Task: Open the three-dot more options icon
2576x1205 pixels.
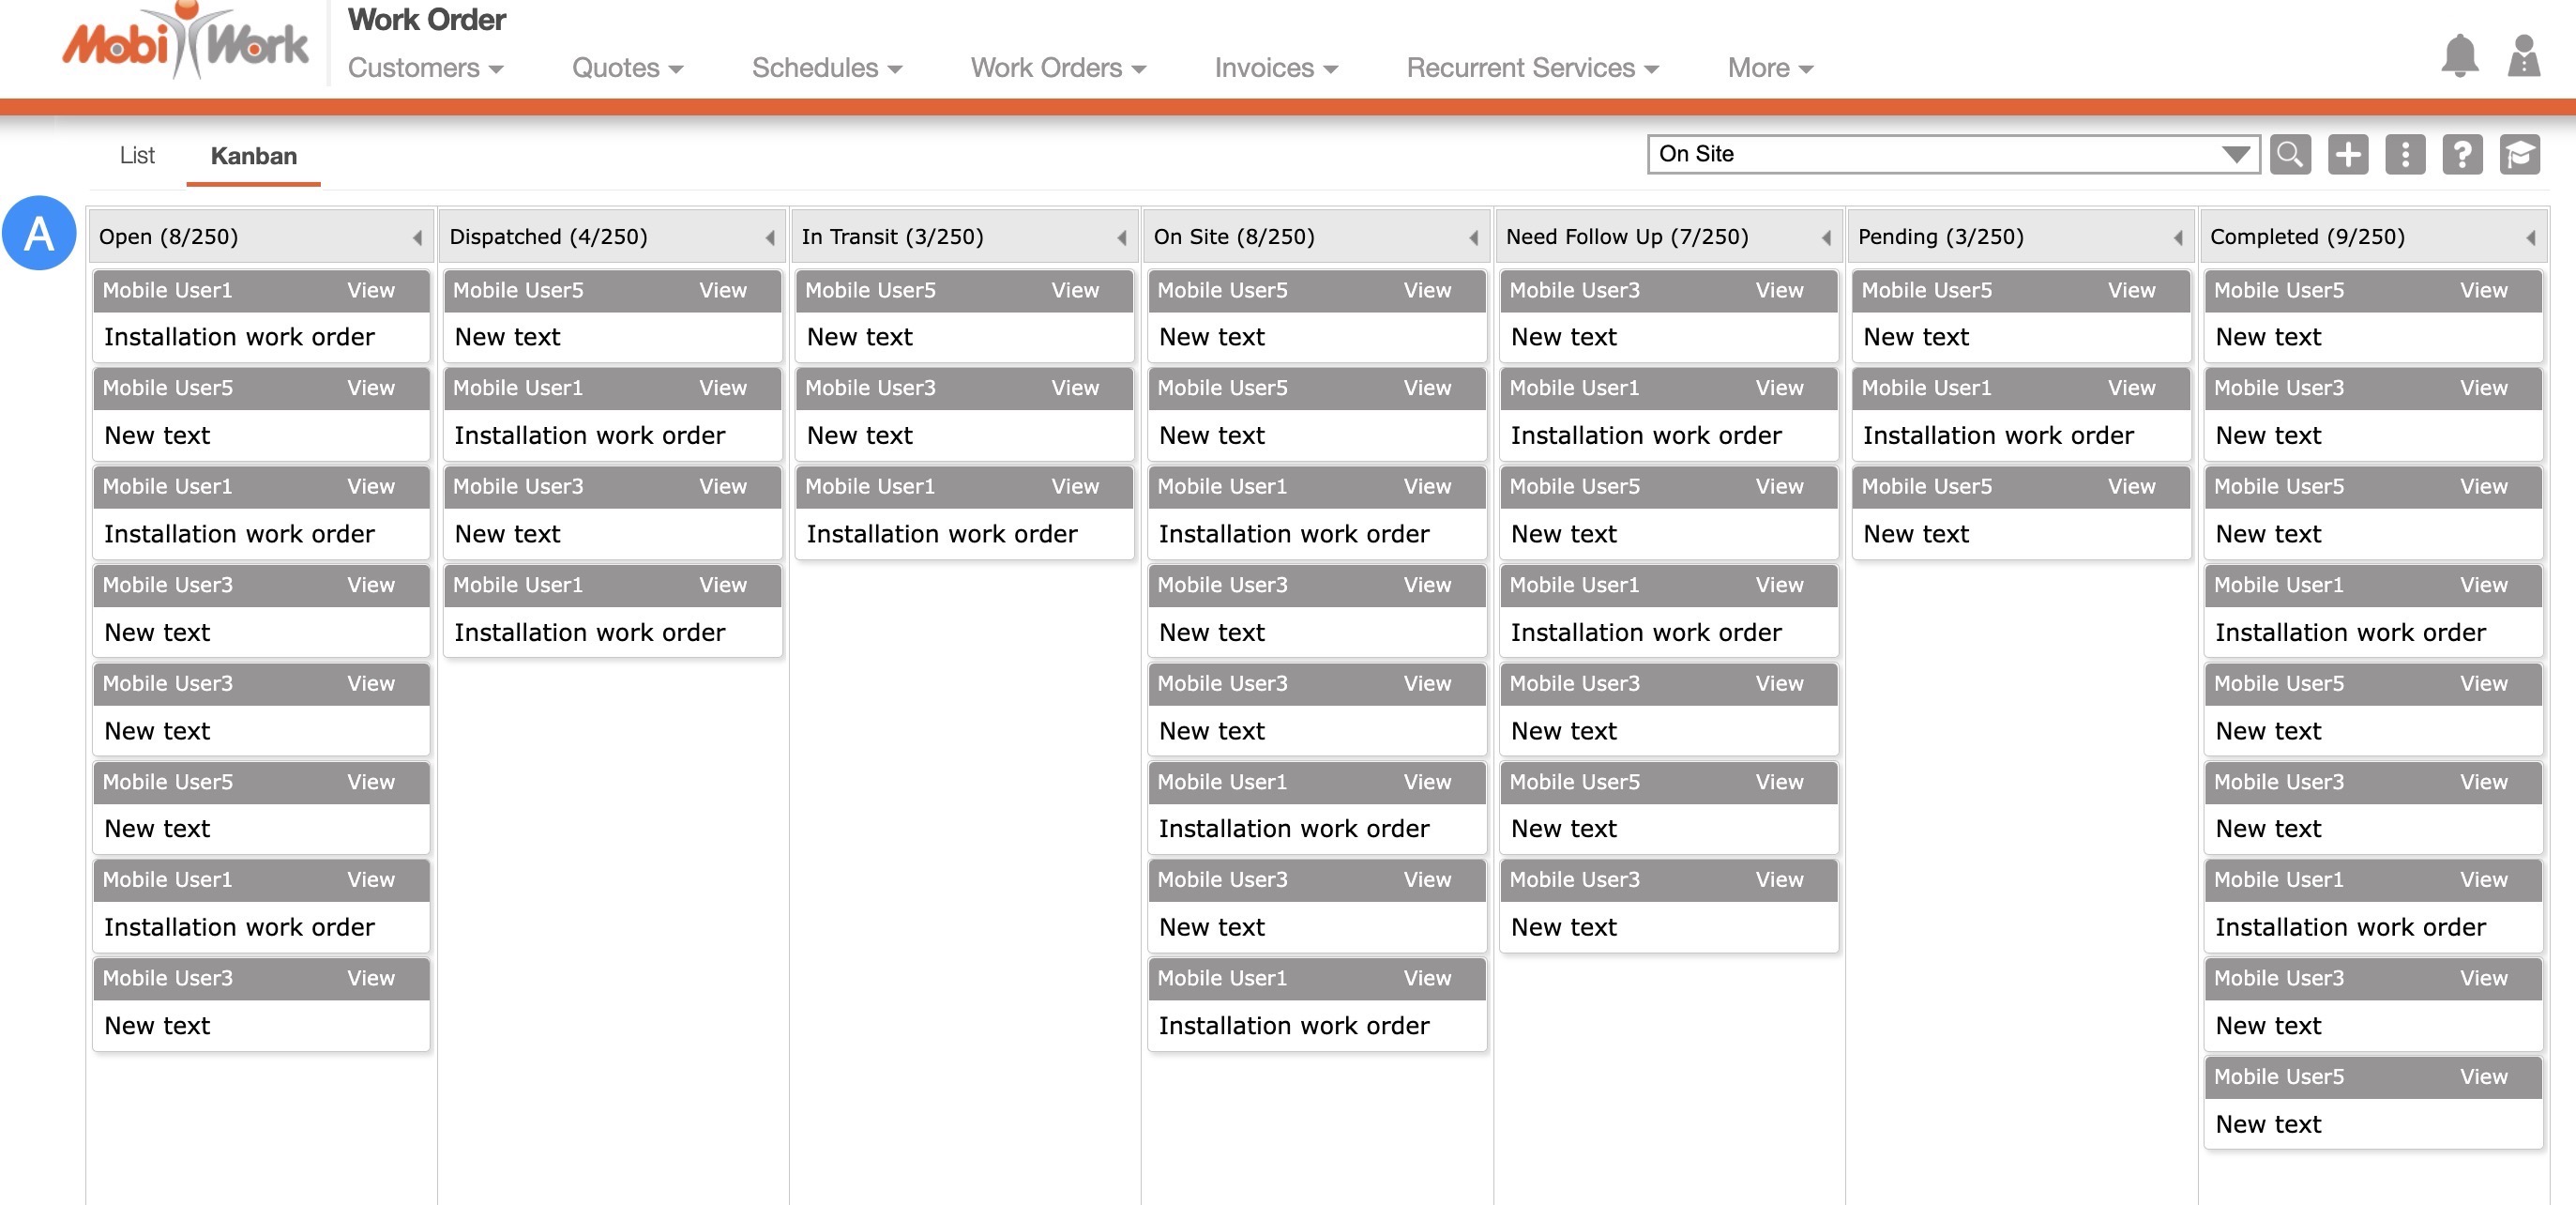Action: point(2404,154)
